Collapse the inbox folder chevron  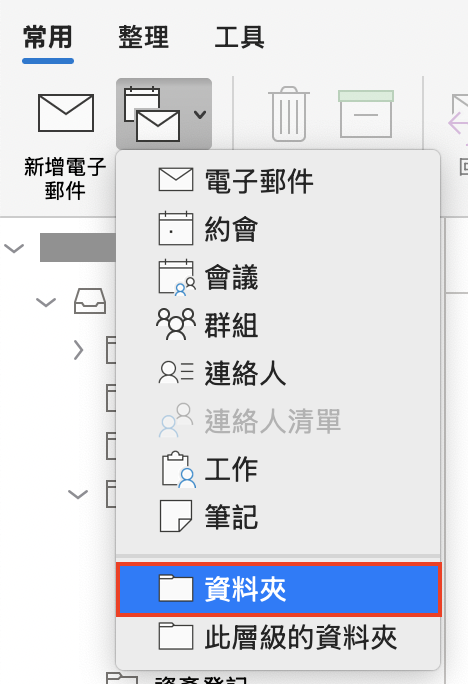pyautogui.click(x=46, y=302)
